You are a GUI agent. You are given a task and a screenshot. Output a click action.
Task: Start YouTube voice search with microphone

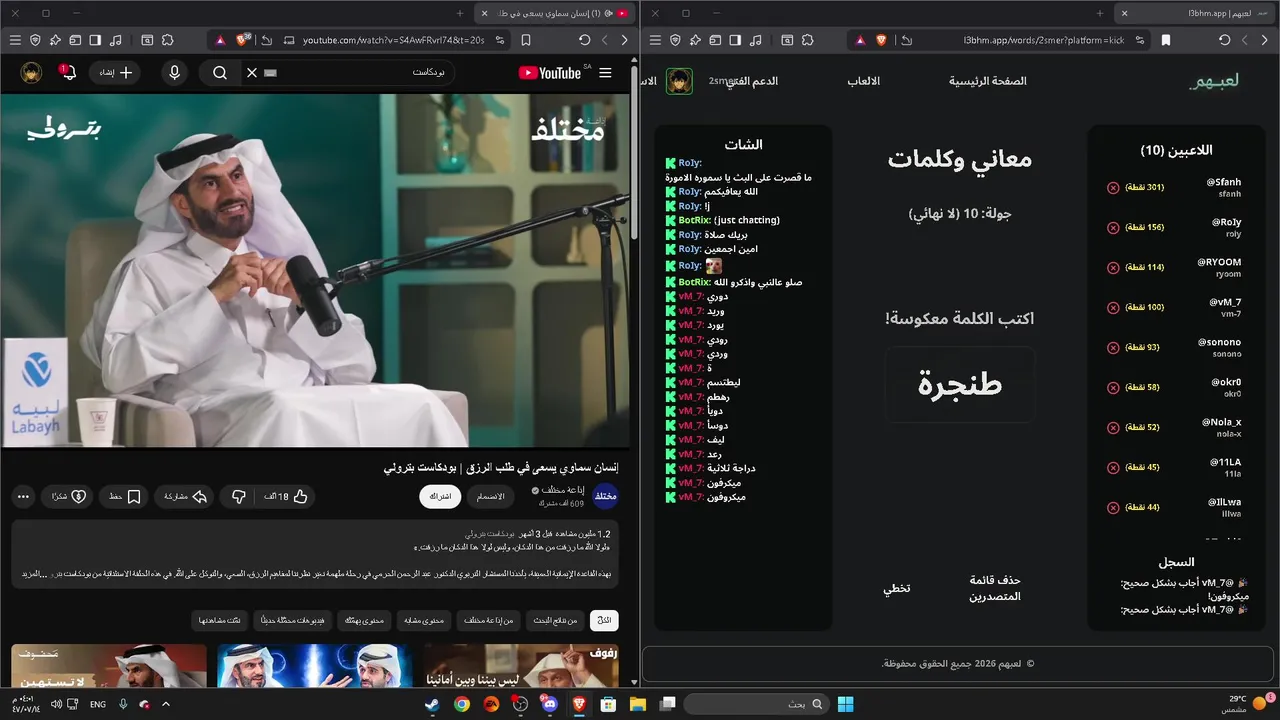pos(175,73)
